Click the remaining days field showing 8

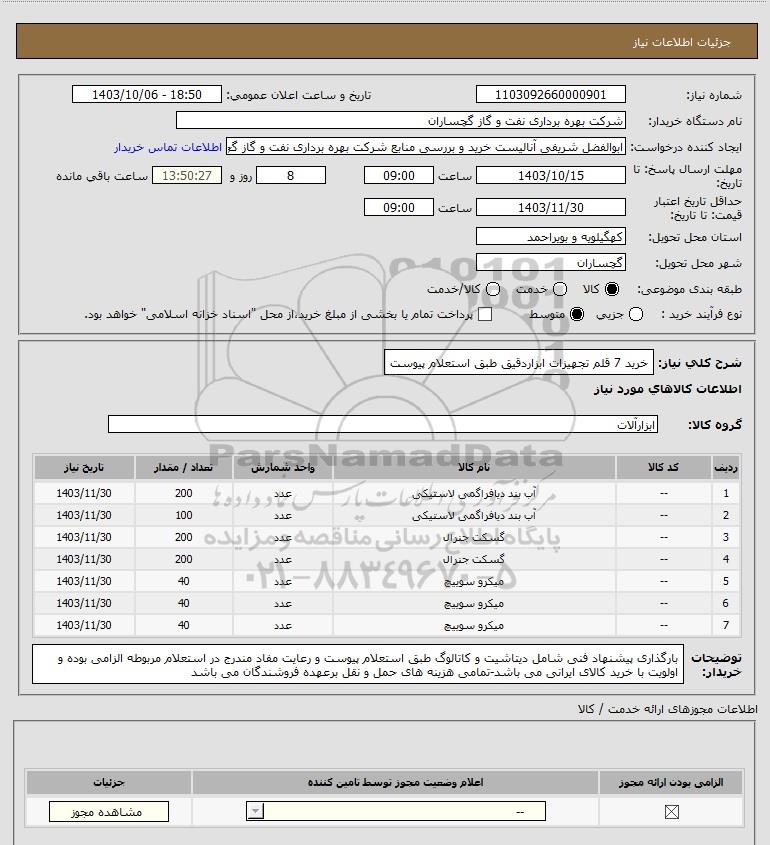coord(290,176)
